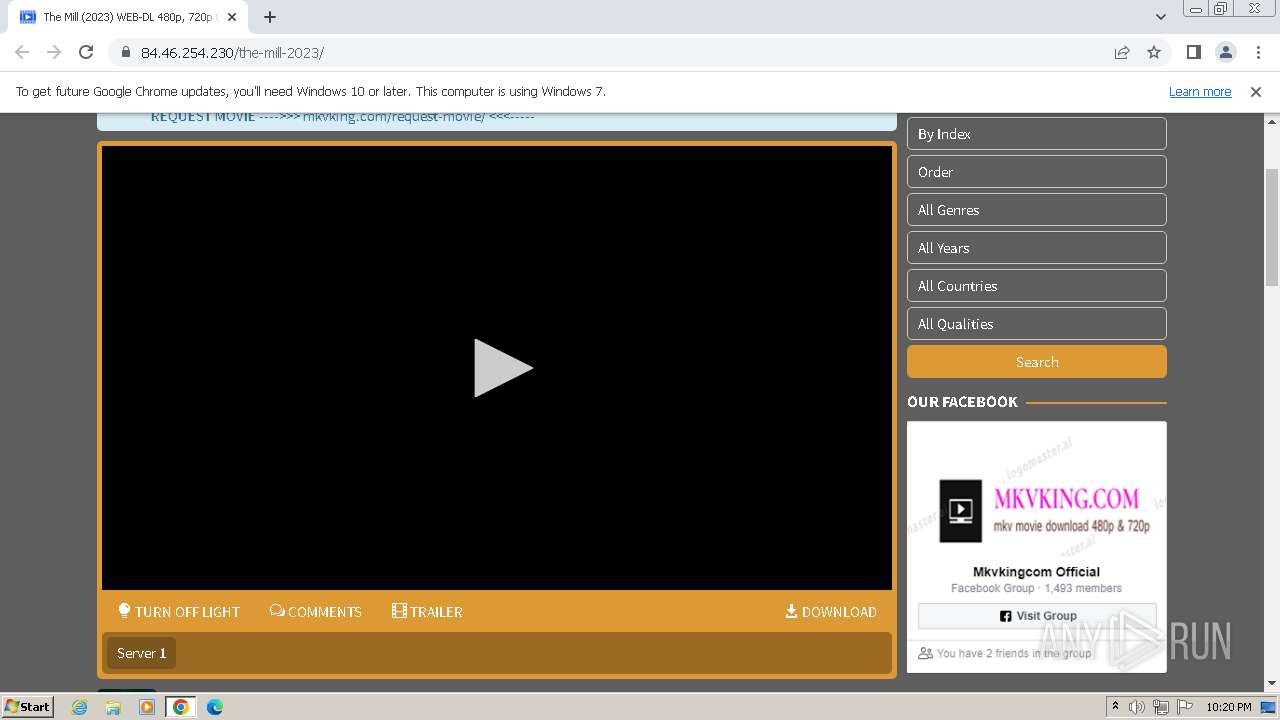Dismiss the Chrome update notification bar

pyautogui.click(x=1256, y=91)
